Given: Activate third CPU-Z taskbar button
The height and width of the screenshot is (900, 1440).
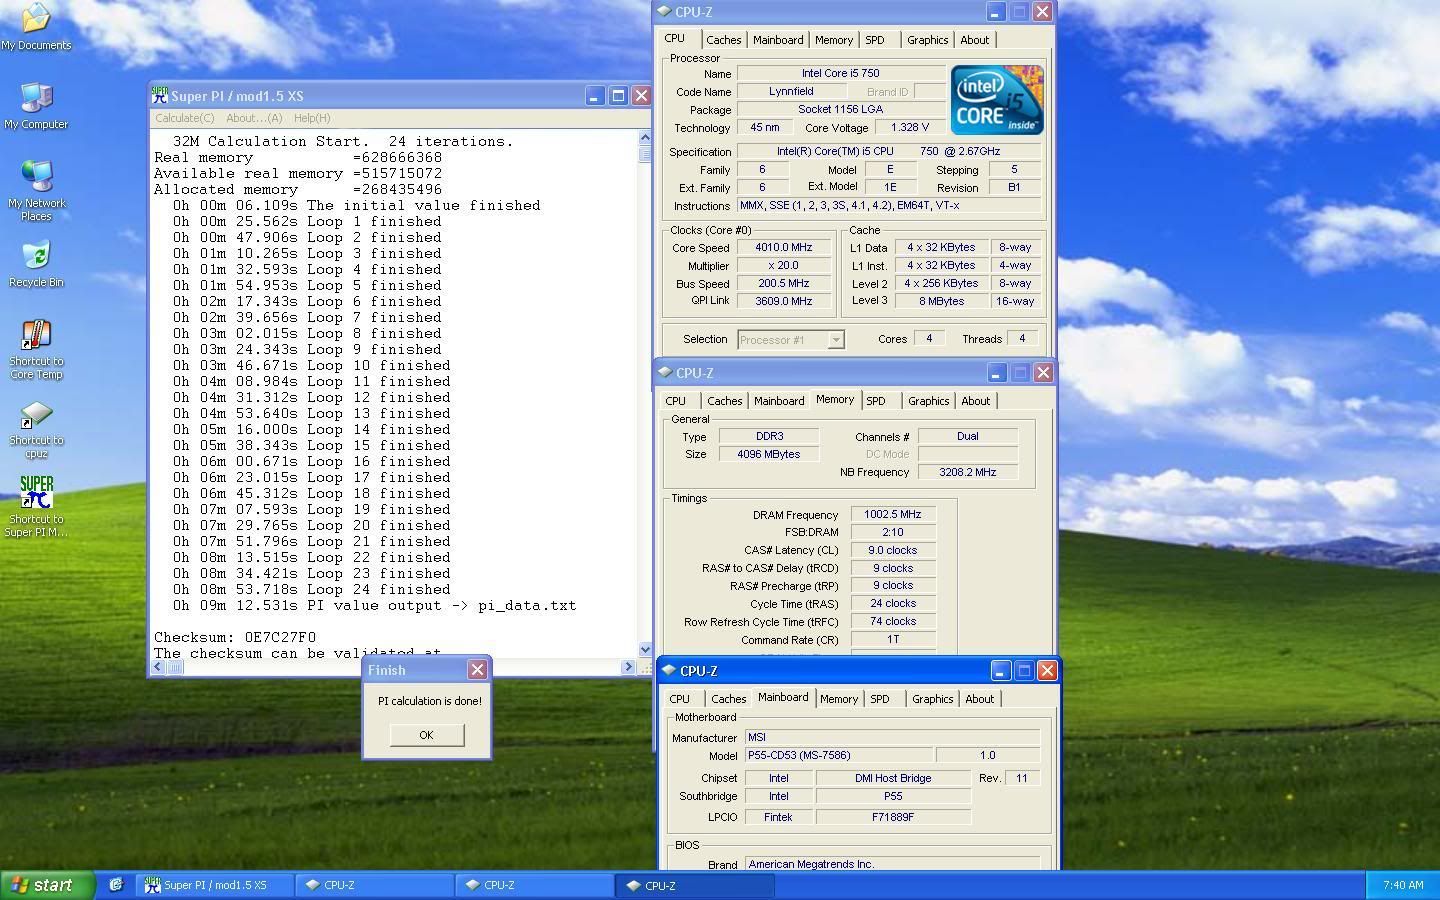Looking at the screenshot, I should (695, 885).
